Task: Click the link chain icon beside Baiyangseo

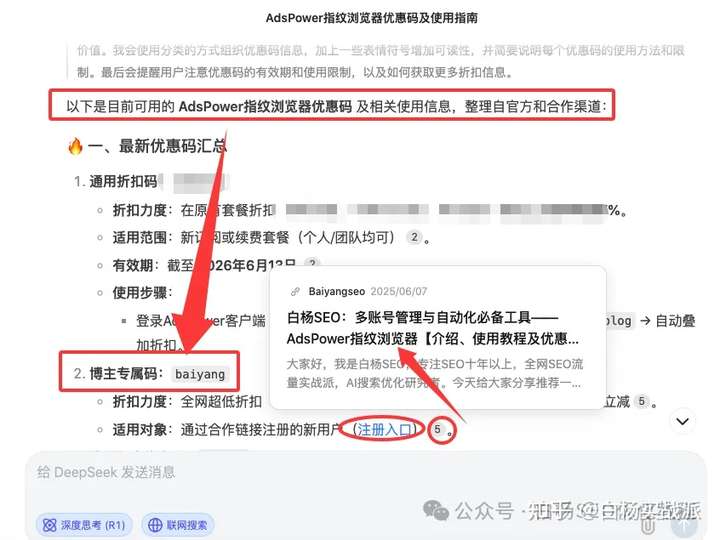Action: 295,292
